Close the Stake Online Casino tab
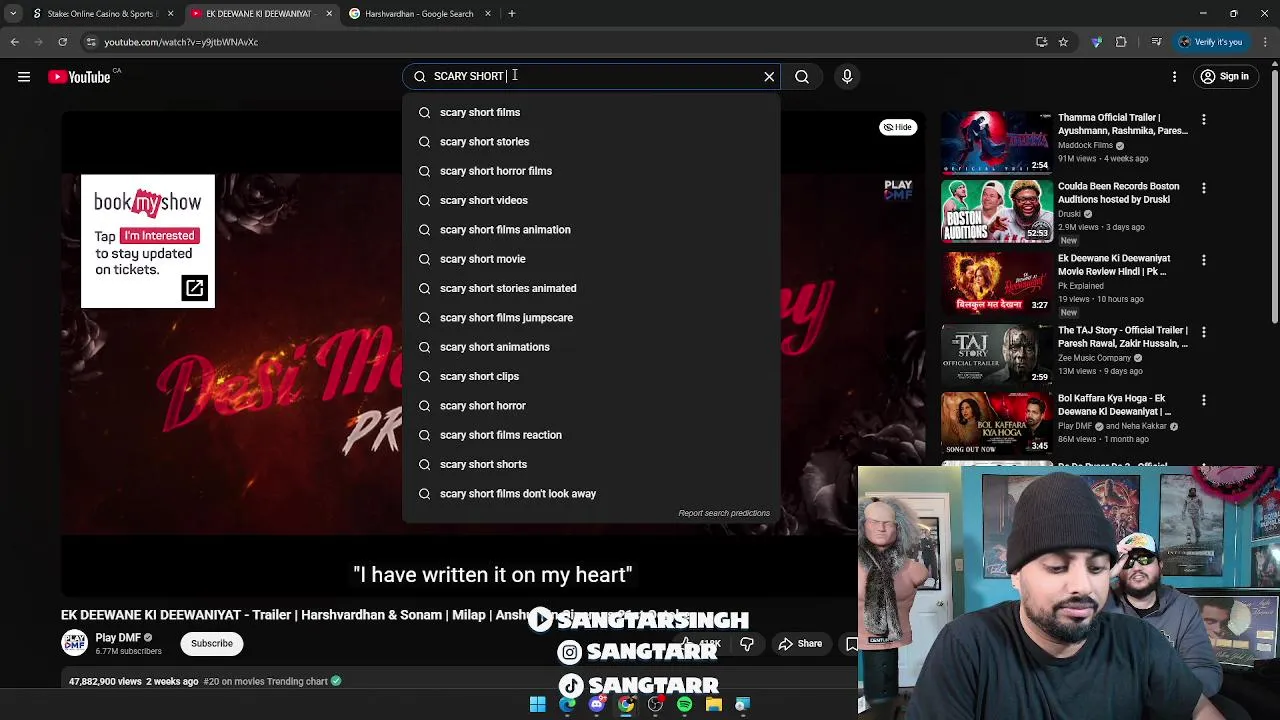Viewport: 1280px width, 720px height. 170,14
